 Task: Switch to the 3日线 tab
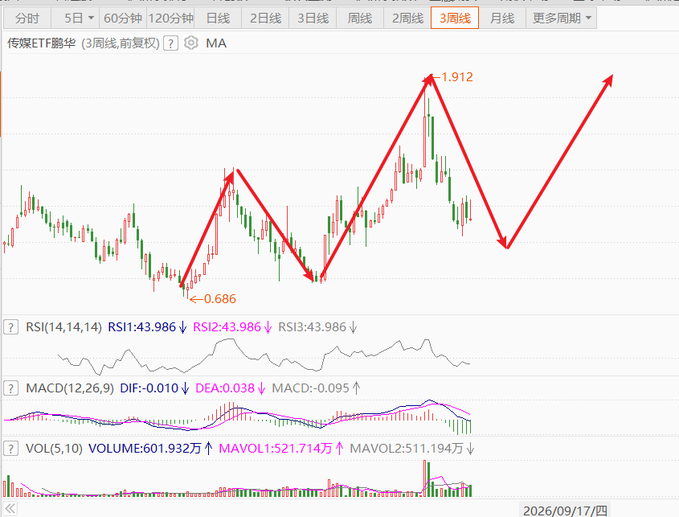[313, 18]
